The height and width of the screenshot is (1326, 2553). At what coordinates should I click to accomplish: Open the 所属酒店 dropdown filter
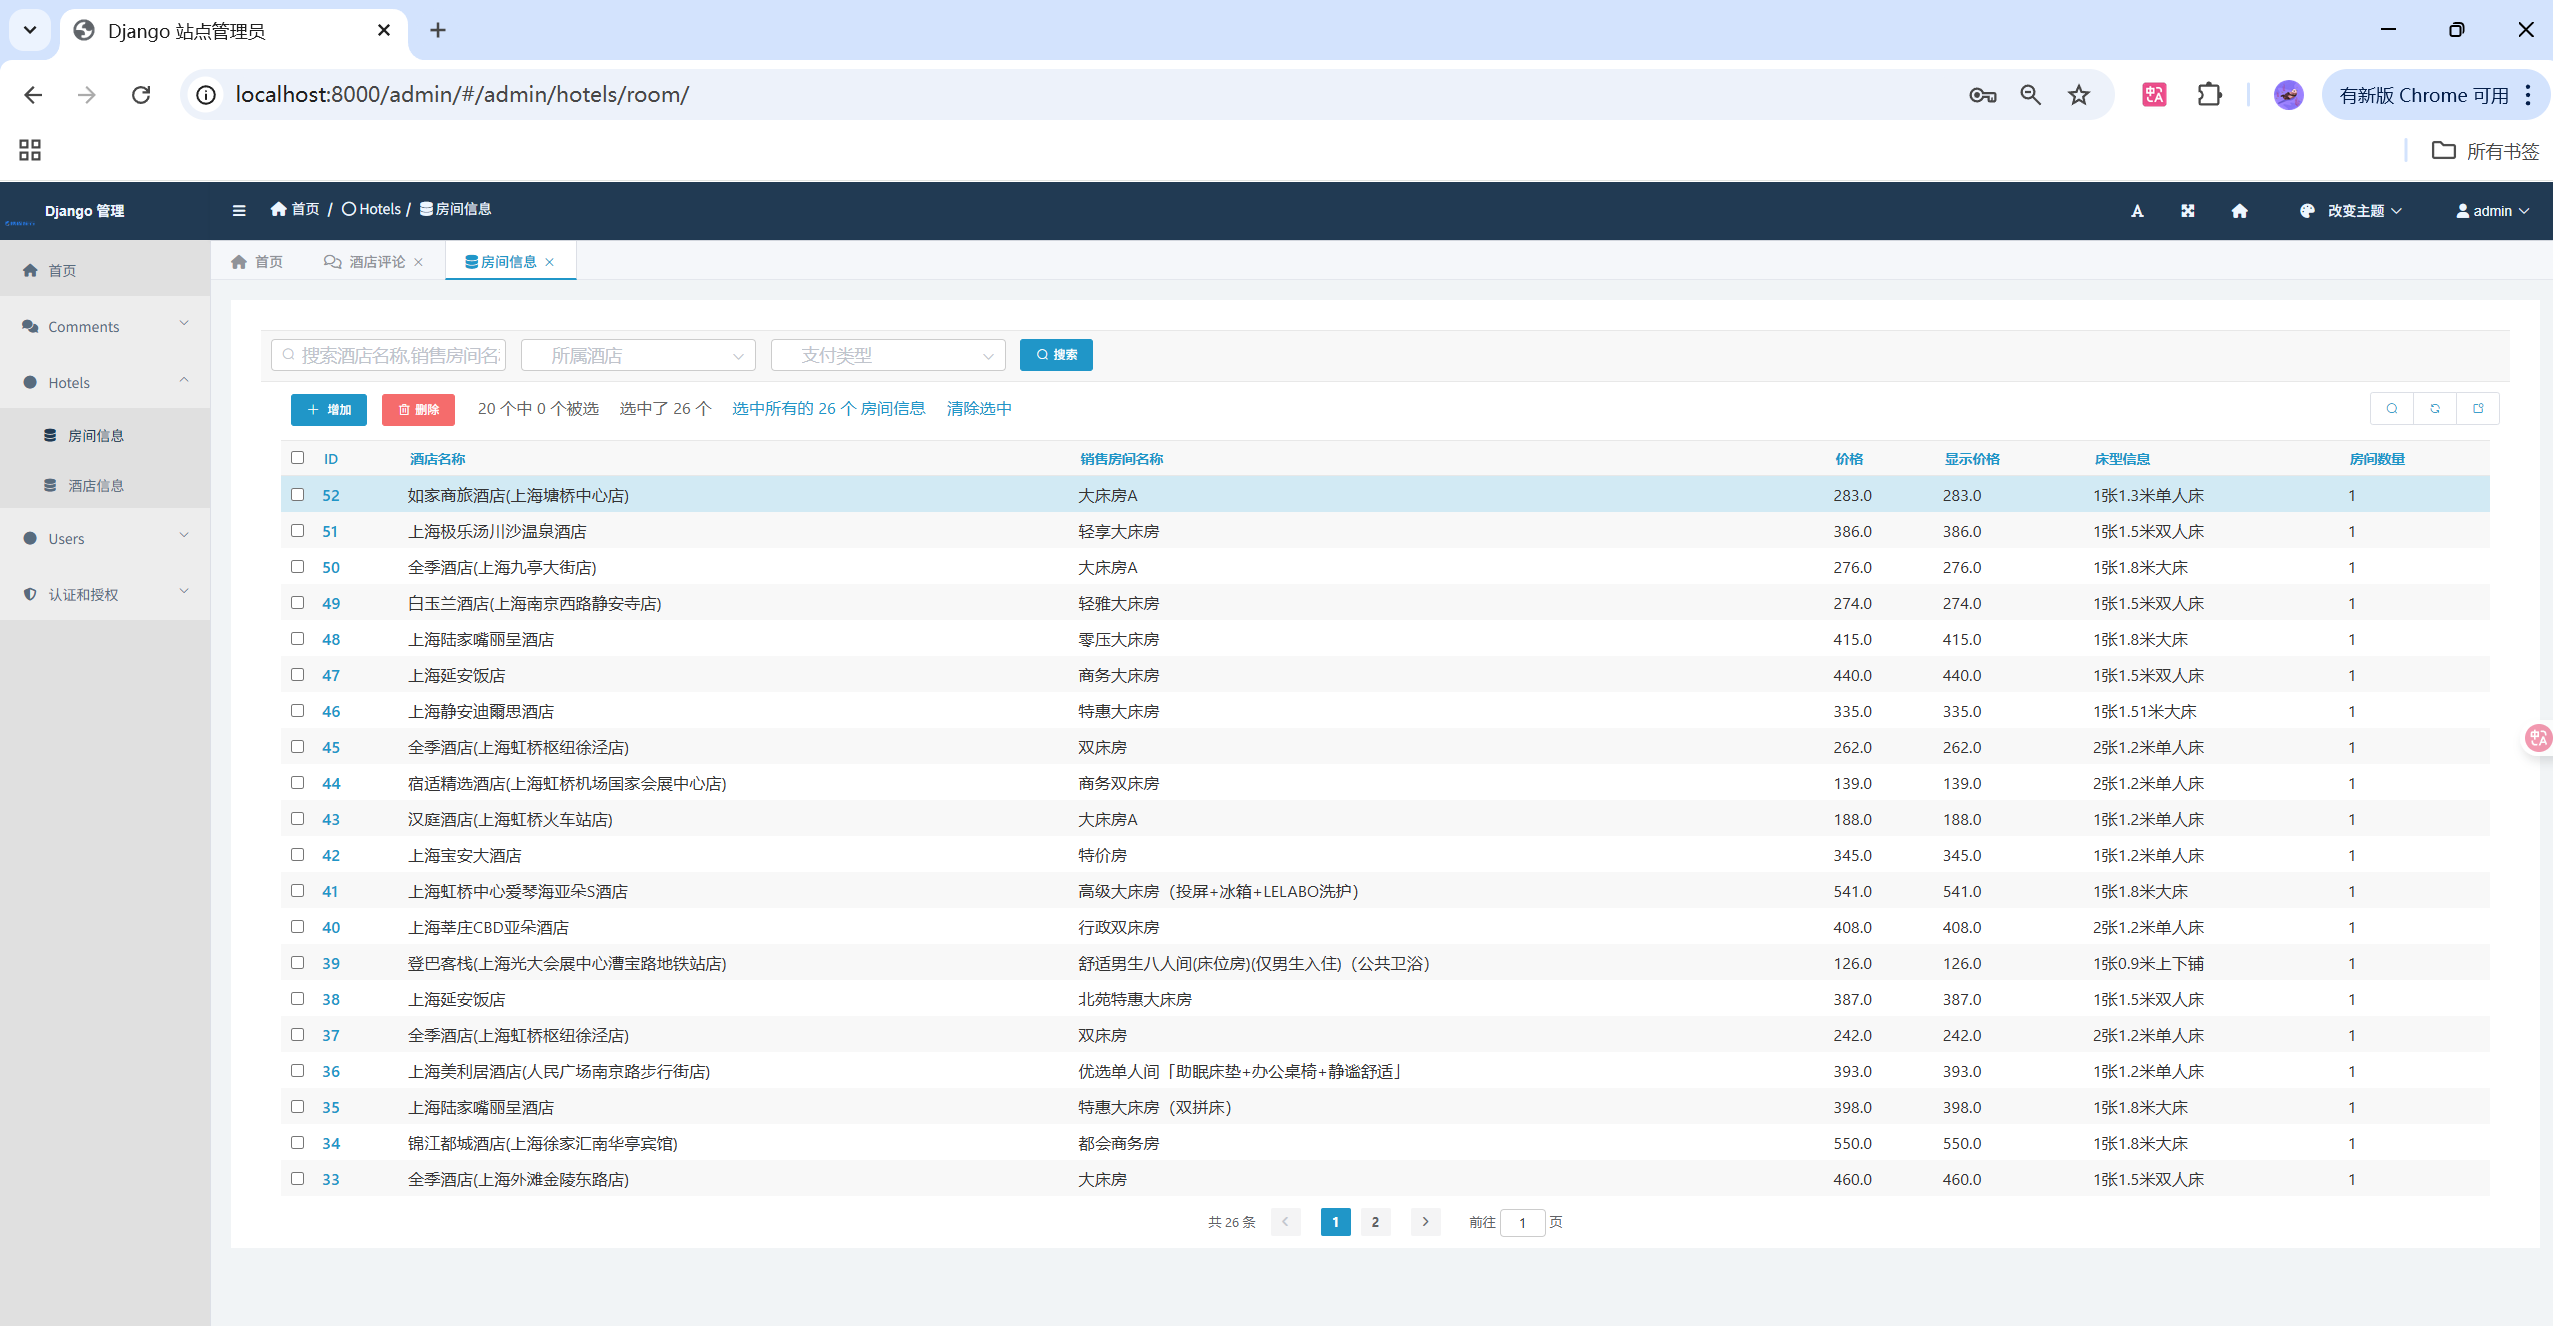pyautogui.click(x=638, y=356)
